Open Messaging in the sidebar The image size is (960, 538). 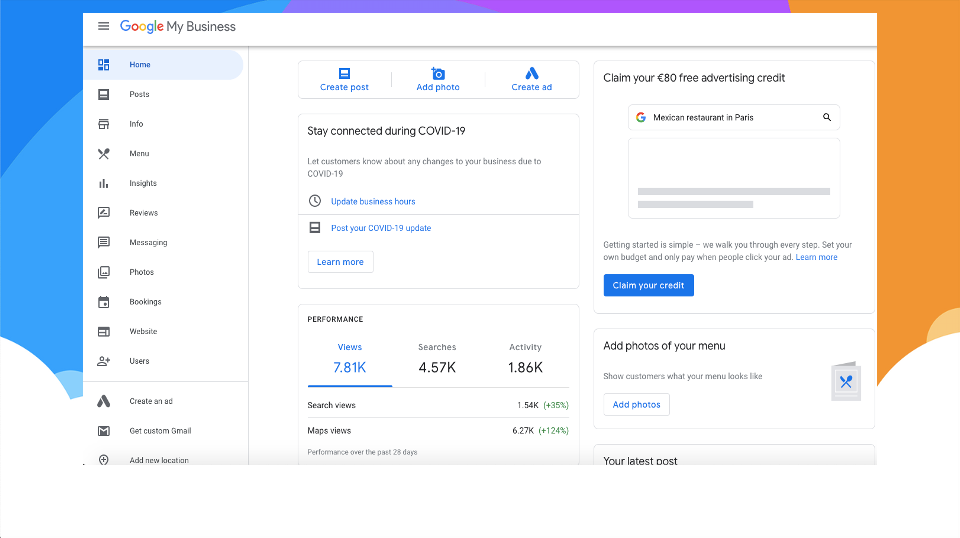(163, 242)
